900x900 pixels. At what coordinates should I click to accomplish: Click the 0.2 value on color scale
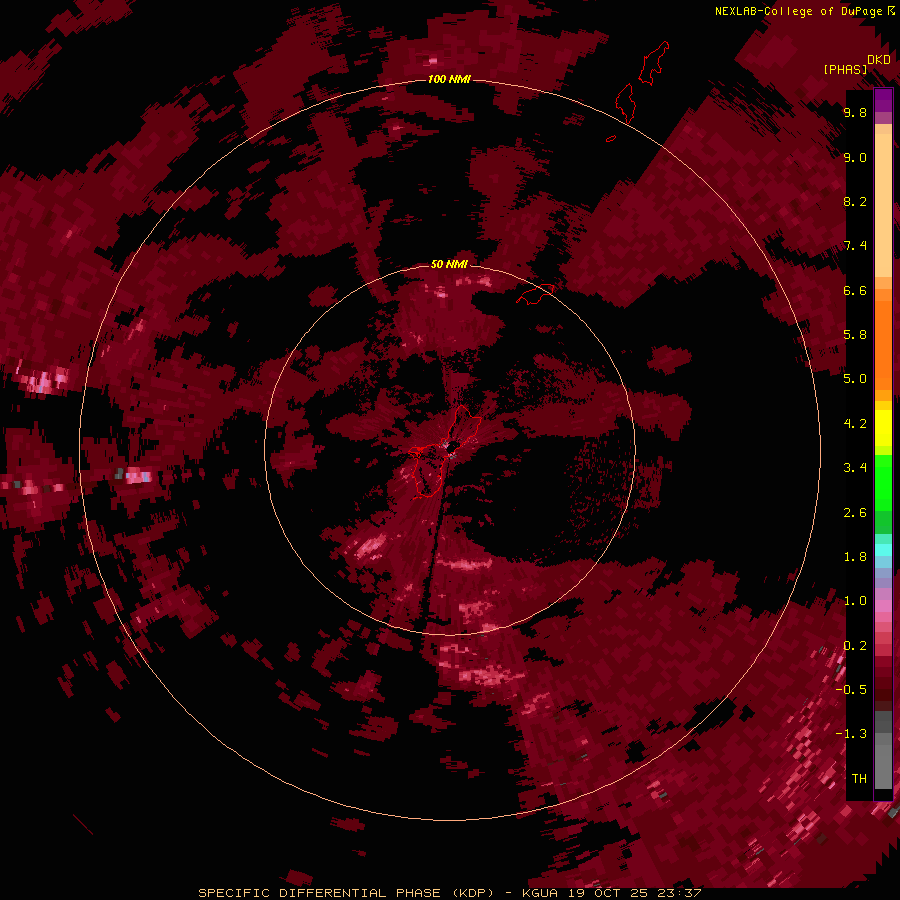tap(855, 646)
